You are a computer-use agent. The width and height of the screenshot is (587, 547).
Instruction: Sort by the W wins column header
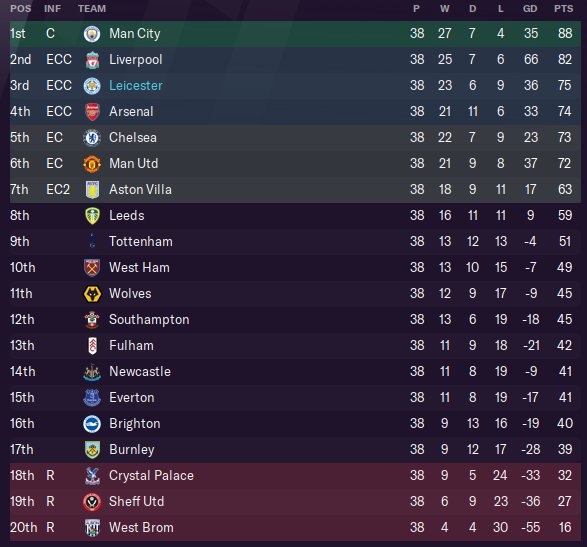(x=444, y=9)
